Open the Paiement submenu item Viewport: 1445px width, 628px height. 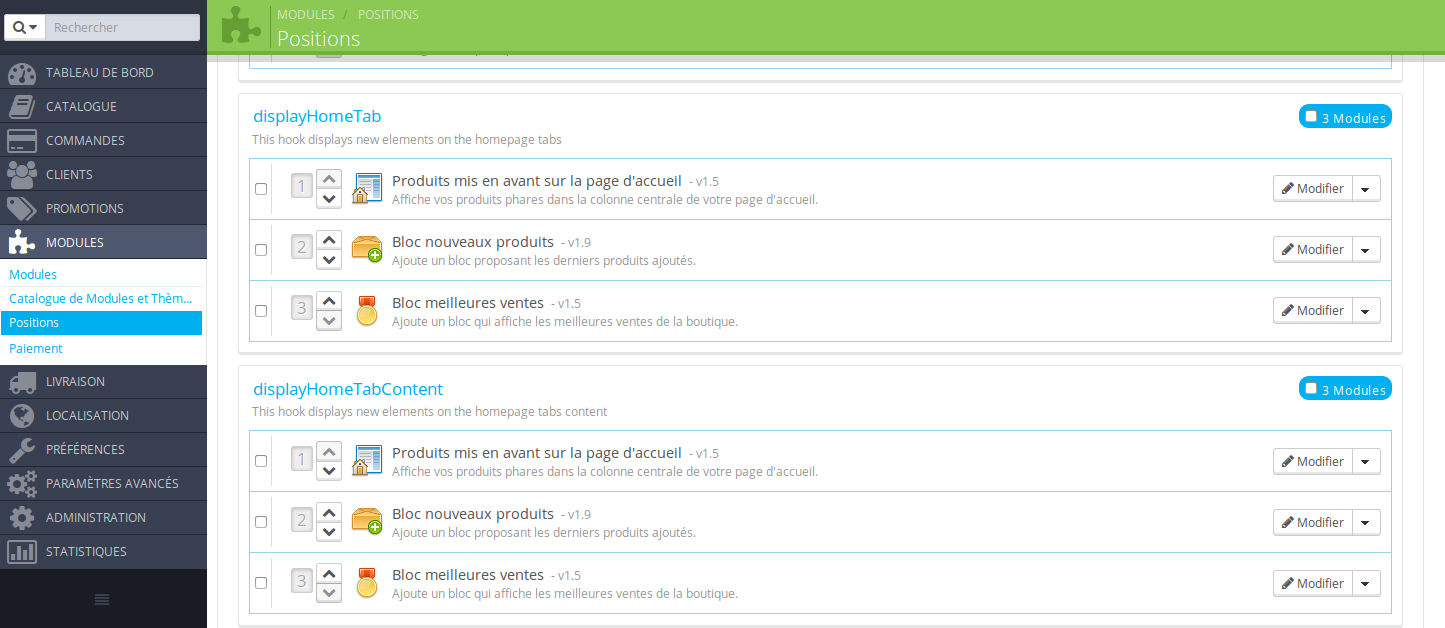pos(36,349)
